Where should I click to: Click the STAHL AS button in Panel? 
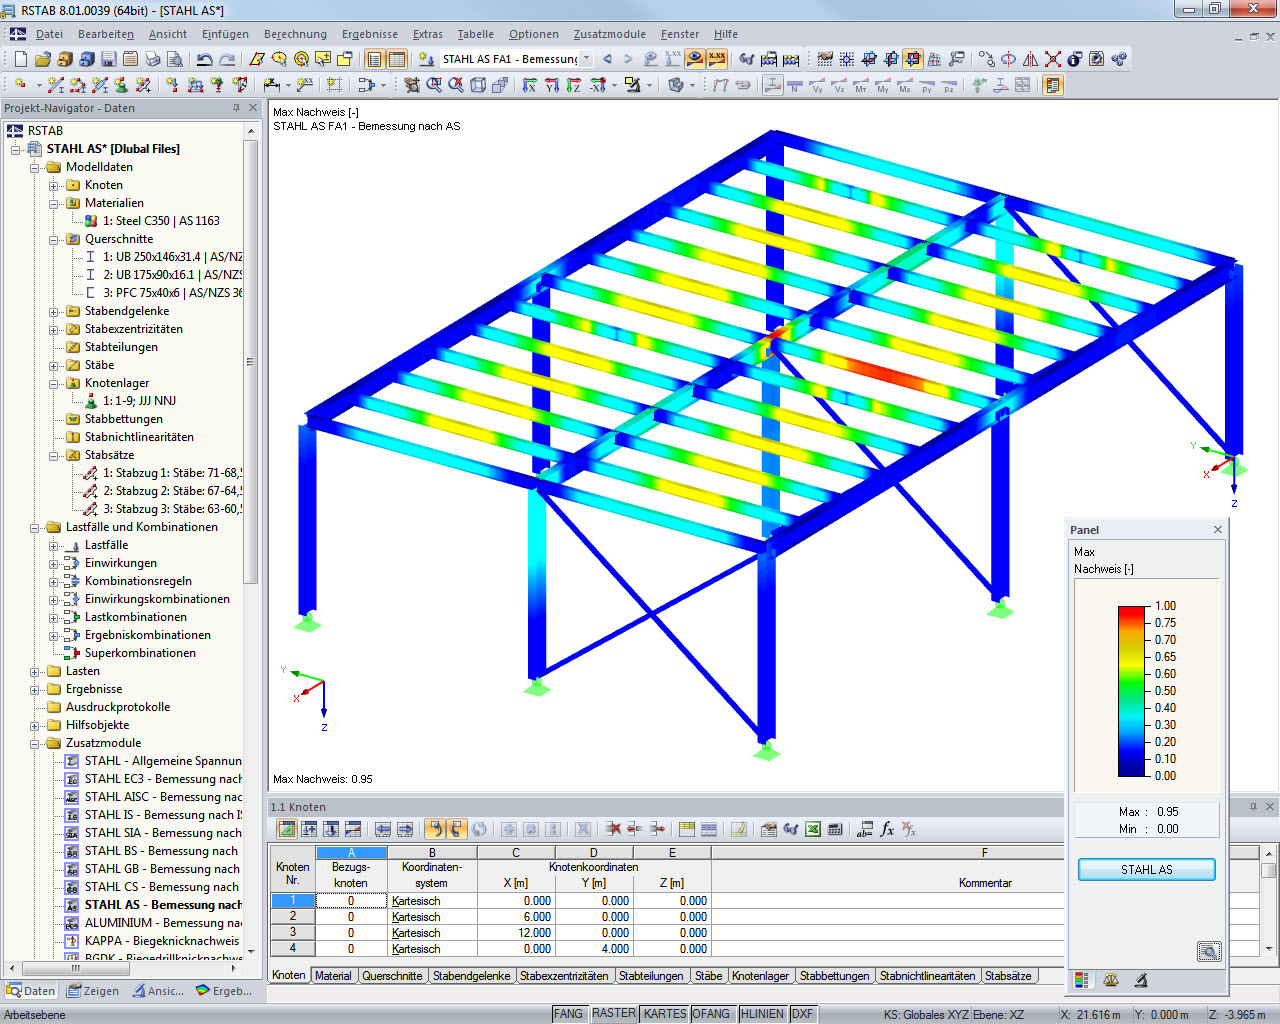pyautogui.click(x=1146, y=870)
